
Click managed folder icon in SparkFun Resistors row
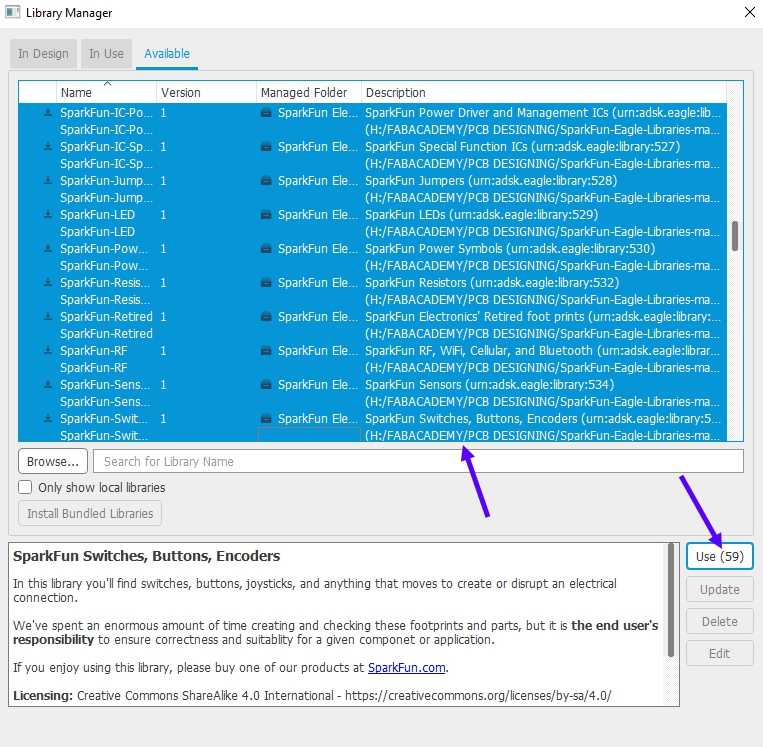(x=266, y=283)
